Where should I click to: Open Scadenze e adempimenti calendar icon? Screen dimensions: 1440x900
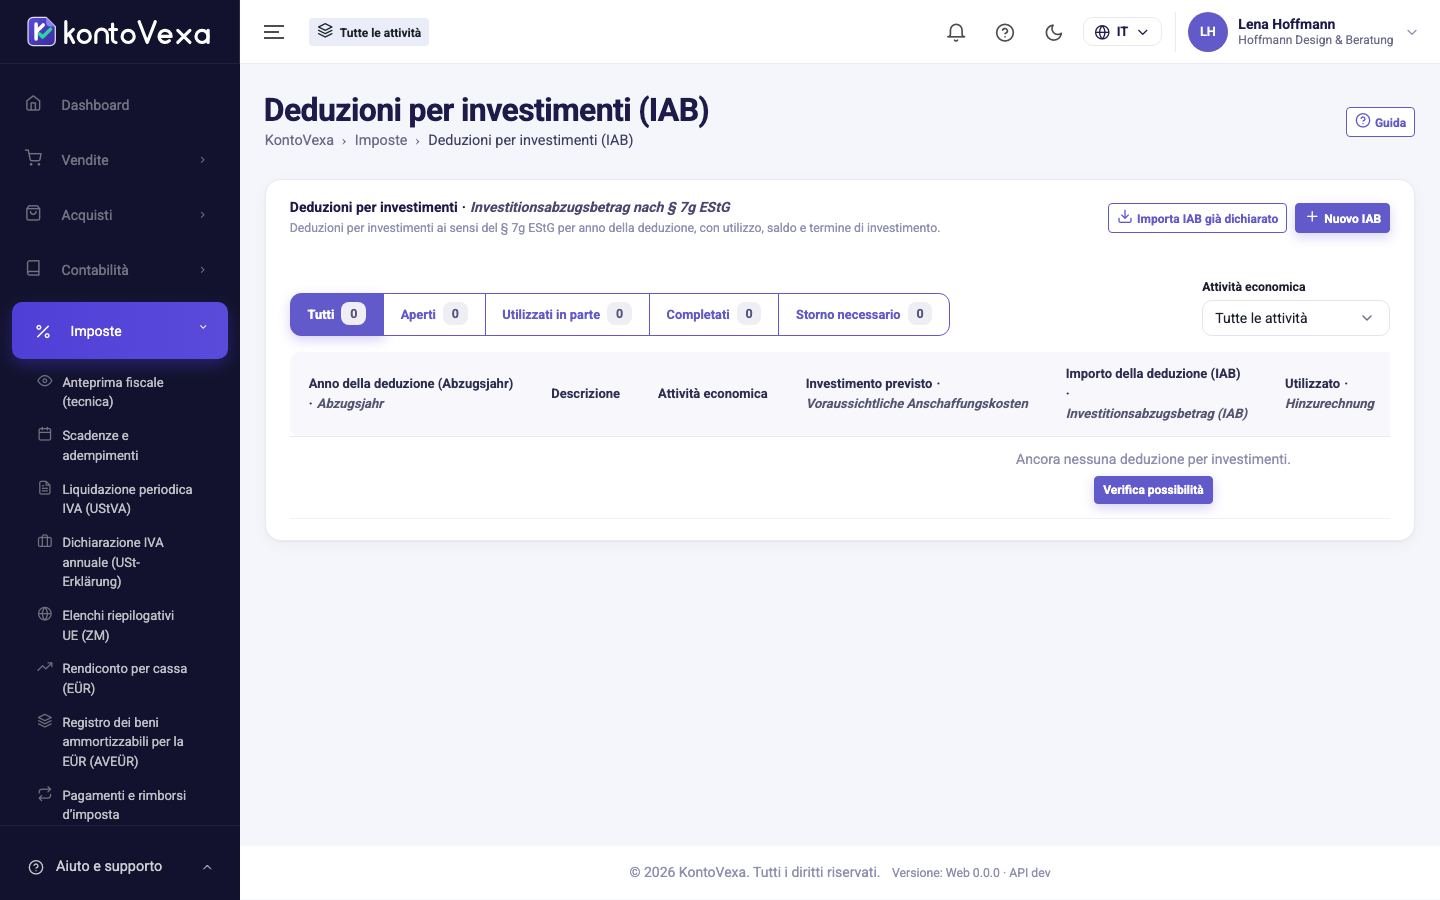[x=45, y=434]
